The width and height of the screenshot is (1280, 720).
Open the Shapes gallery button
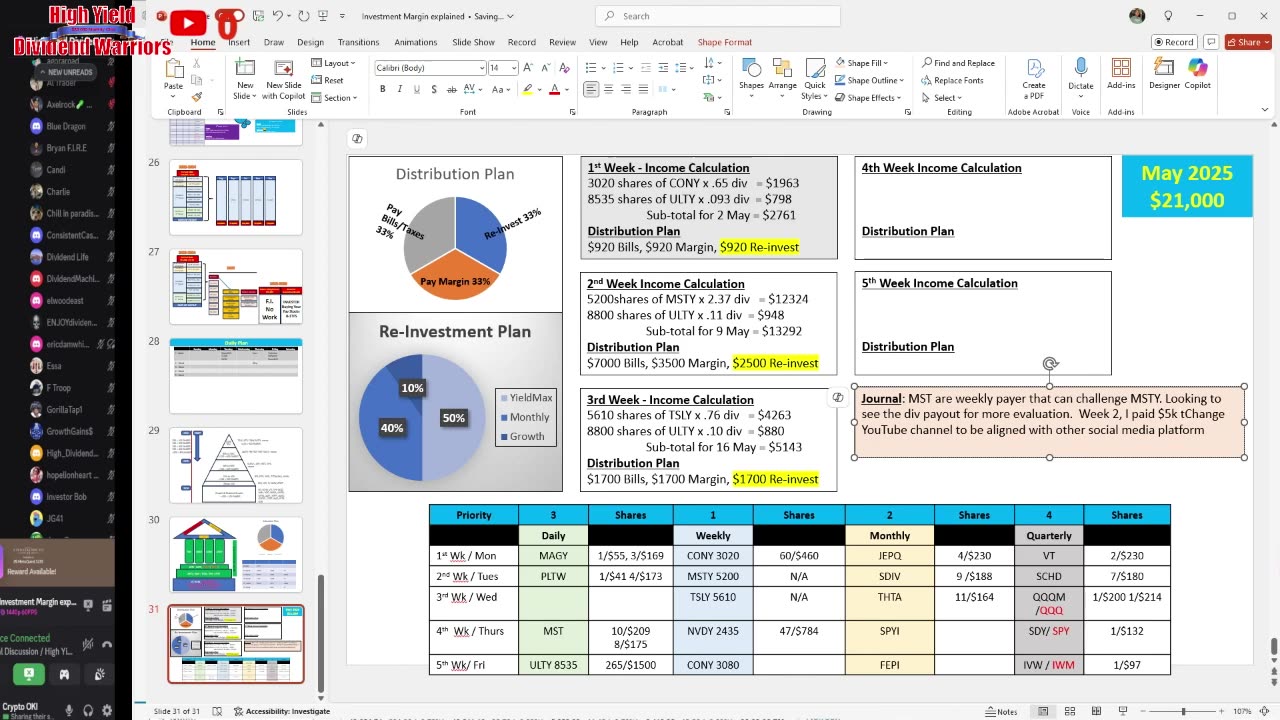[751, 75]
